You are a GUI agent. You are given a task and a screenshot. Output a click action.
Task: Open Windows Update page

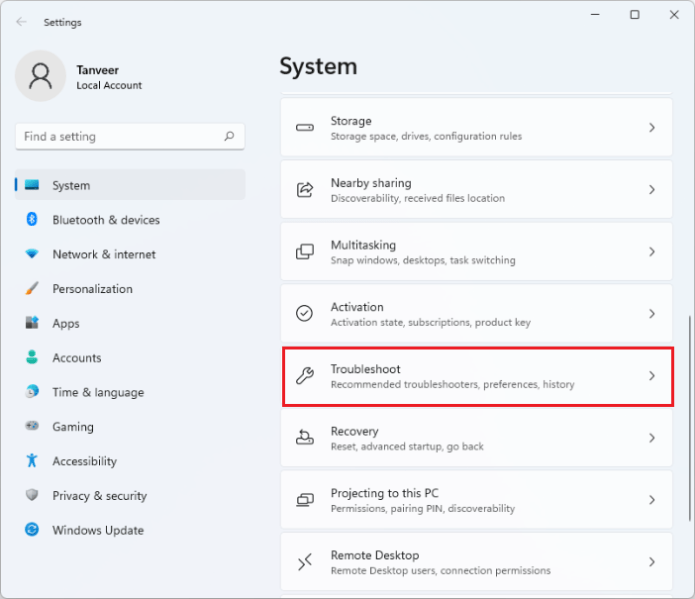(x=130, y=530)
